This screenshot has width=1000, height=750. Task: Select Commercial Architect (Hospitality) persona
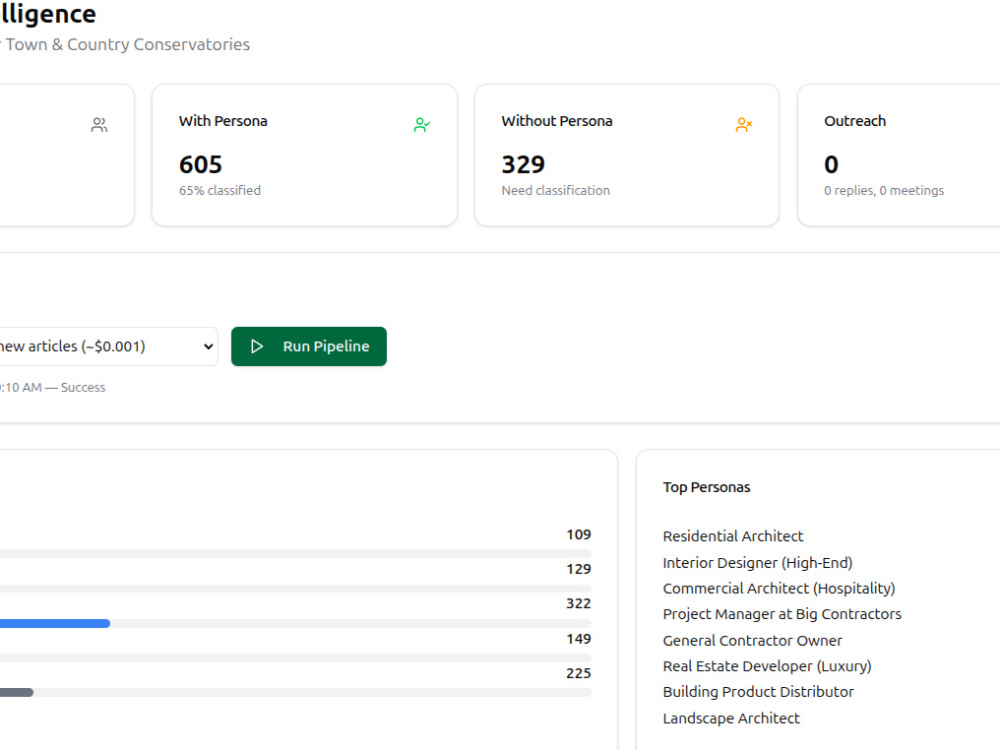click(x=779, y=588)
